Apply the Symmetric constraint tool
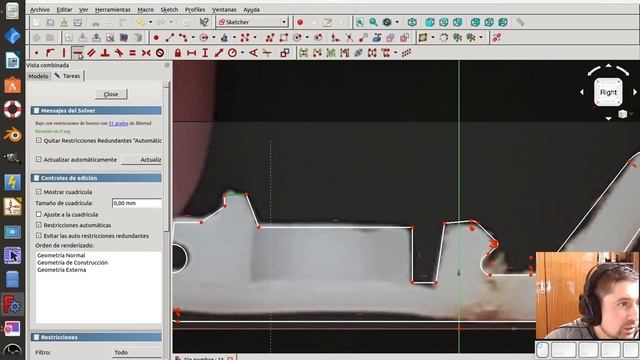Viewport: 640px width, 360px height. (x=146, y=53)
